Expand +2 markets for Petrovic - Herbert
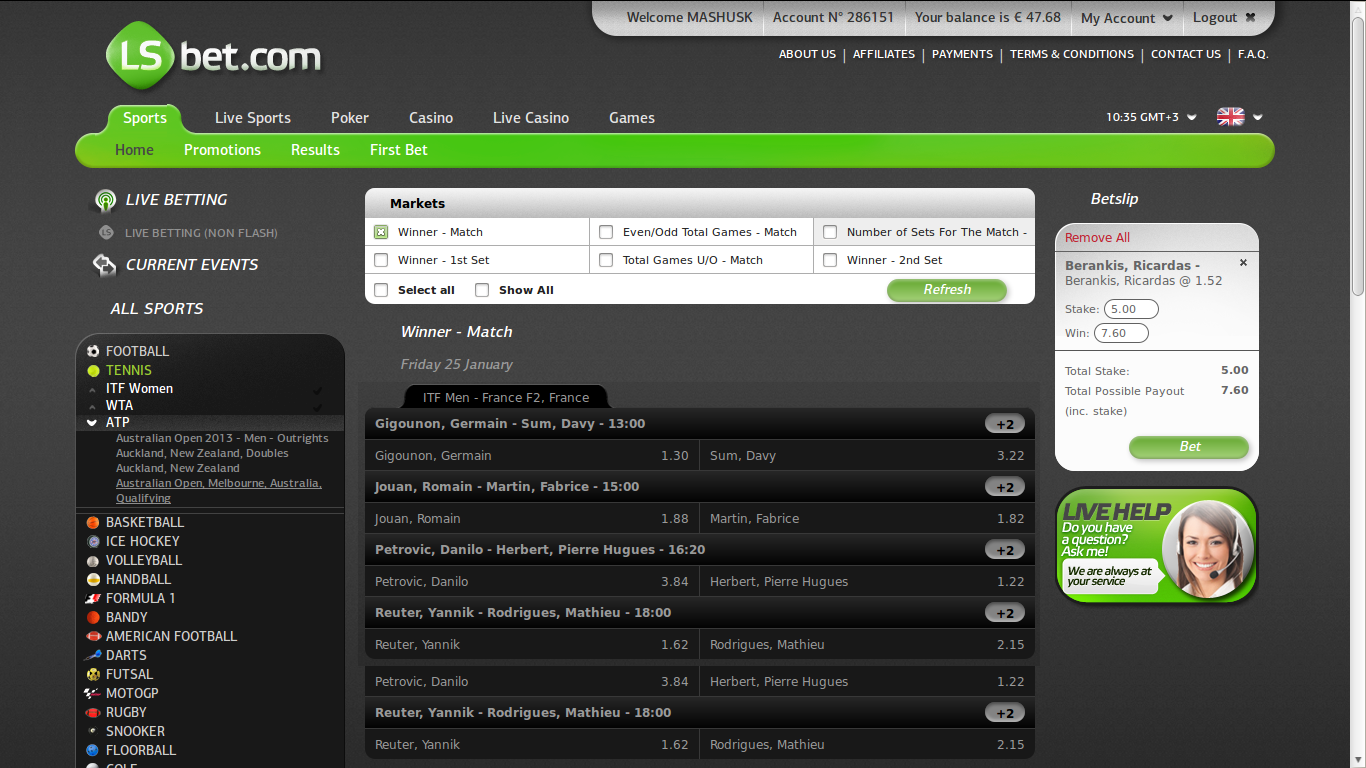 coord(1005,550)
